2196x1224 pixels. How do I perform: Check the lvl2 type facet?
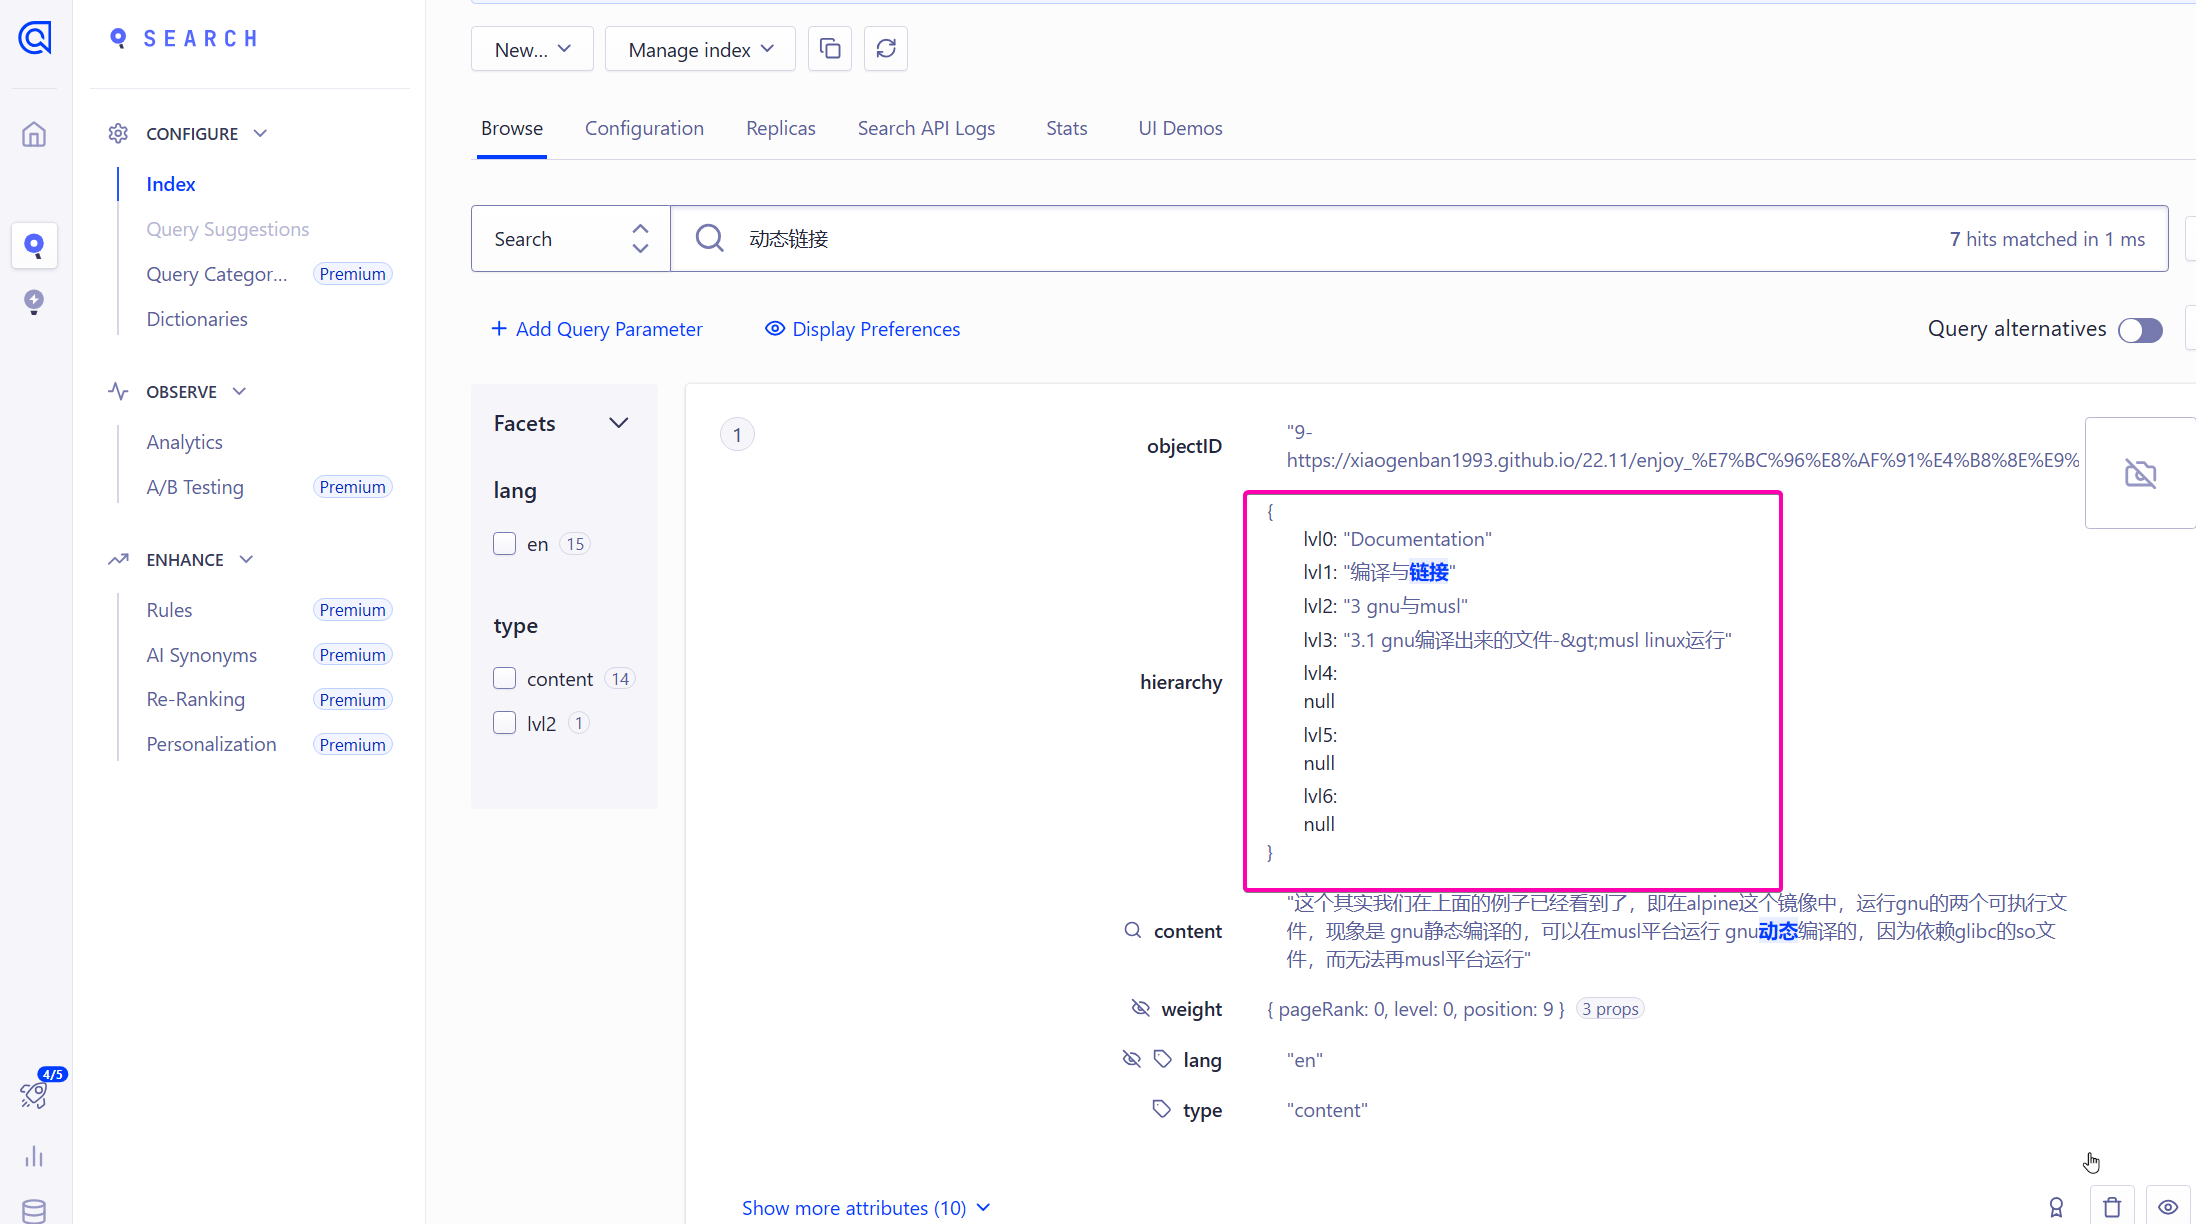504,722
